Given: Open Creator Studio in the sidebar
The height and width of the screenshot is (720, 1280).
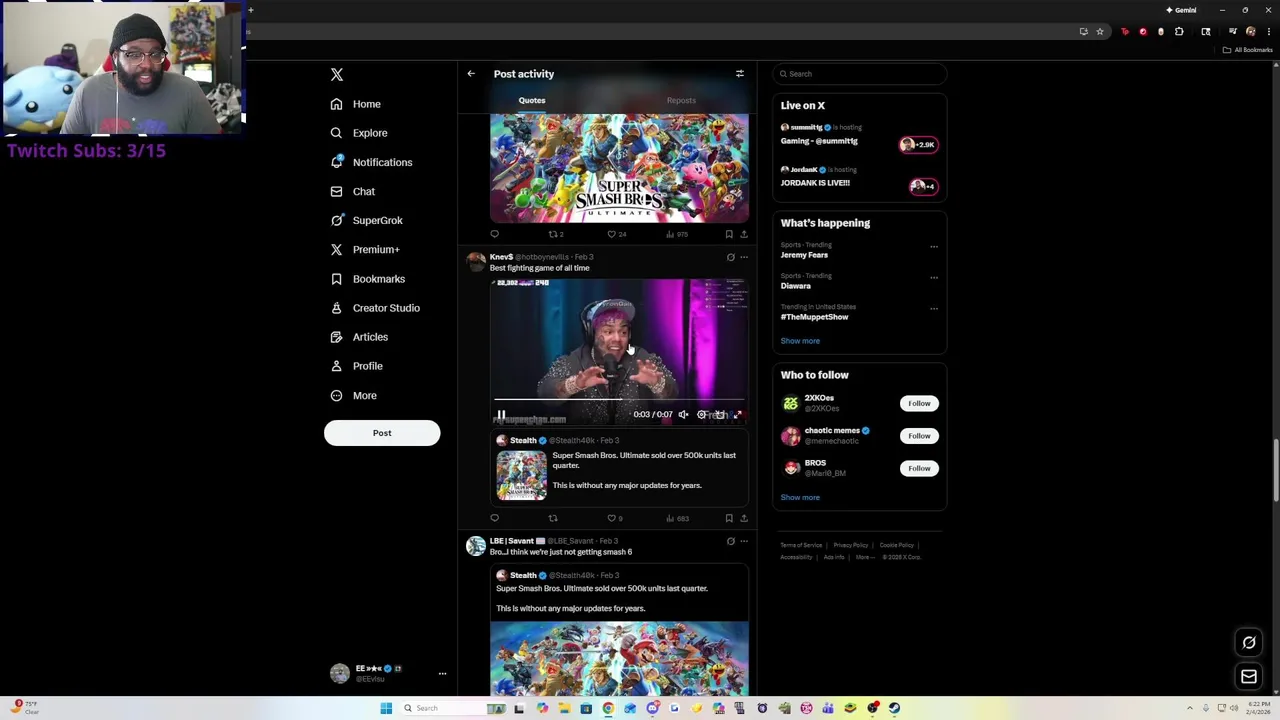Looking at the screenshot, I should click(375, 308).
